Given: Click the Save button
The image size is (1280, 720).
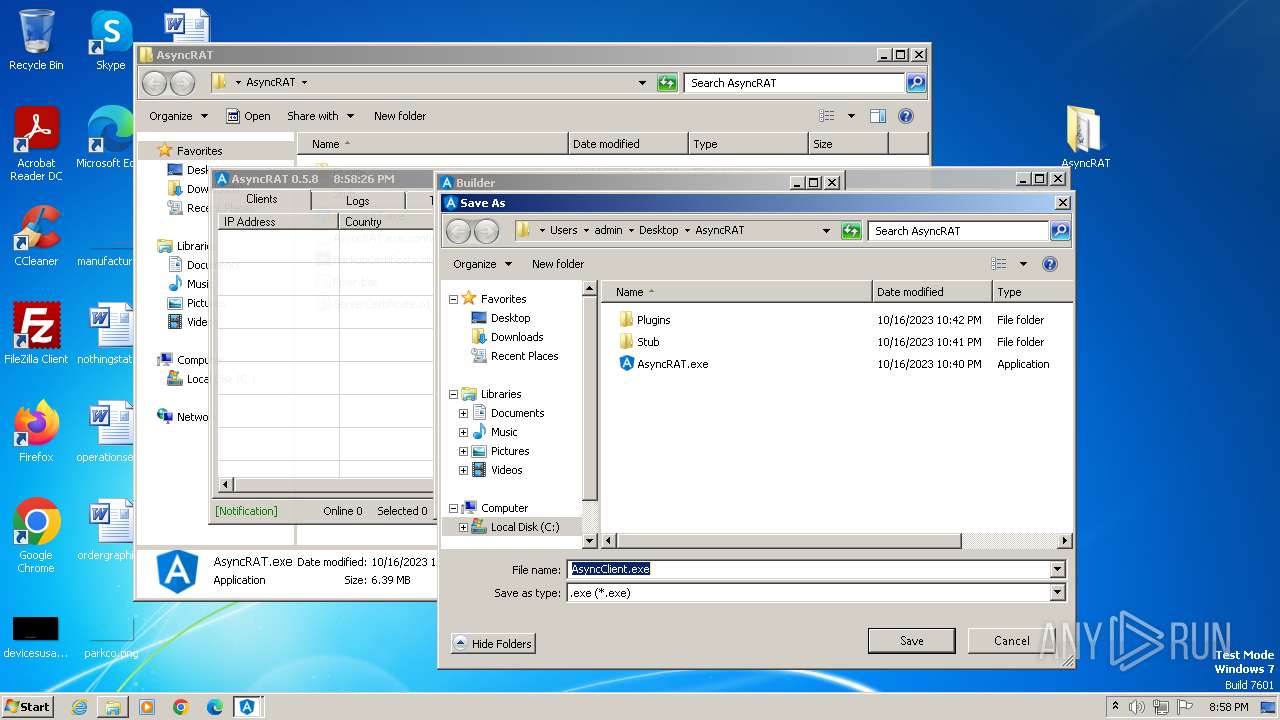Looking at the screenshot, I should tap(911, 641).
